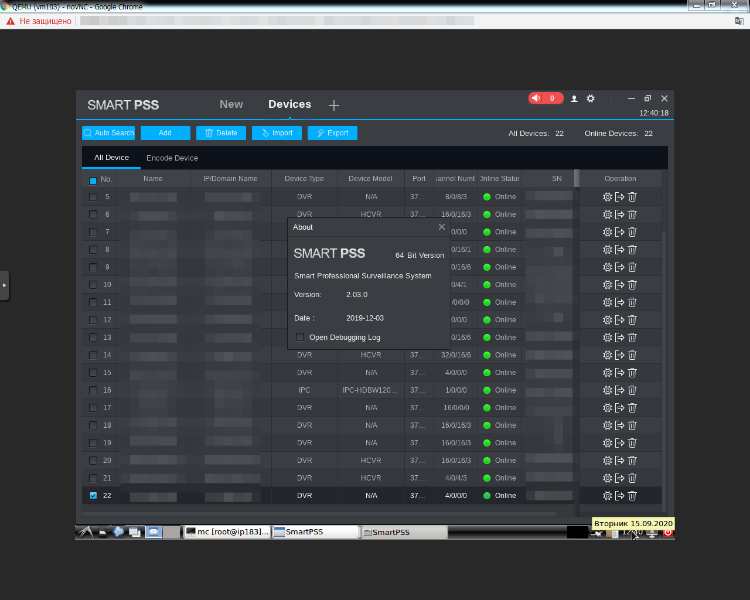The height and width of the screenshot is (600, 750).
Task: Click the Export button
Action: 332,133
